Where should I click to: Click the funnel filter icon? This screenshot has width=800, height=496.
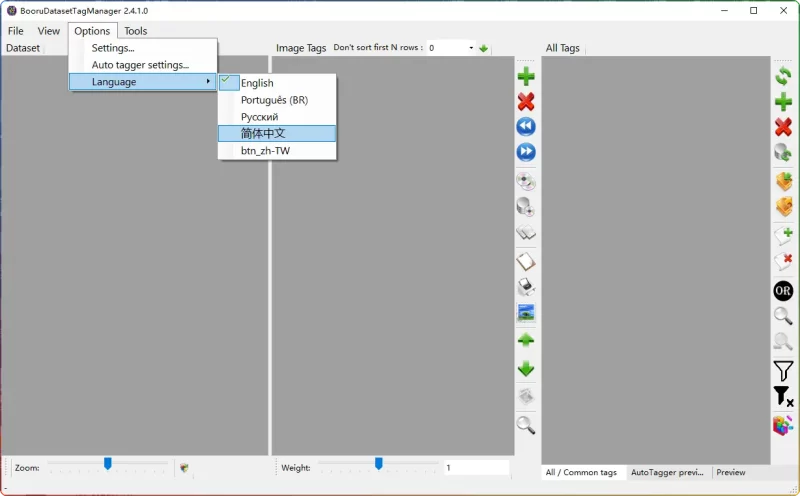click(783, 371)
